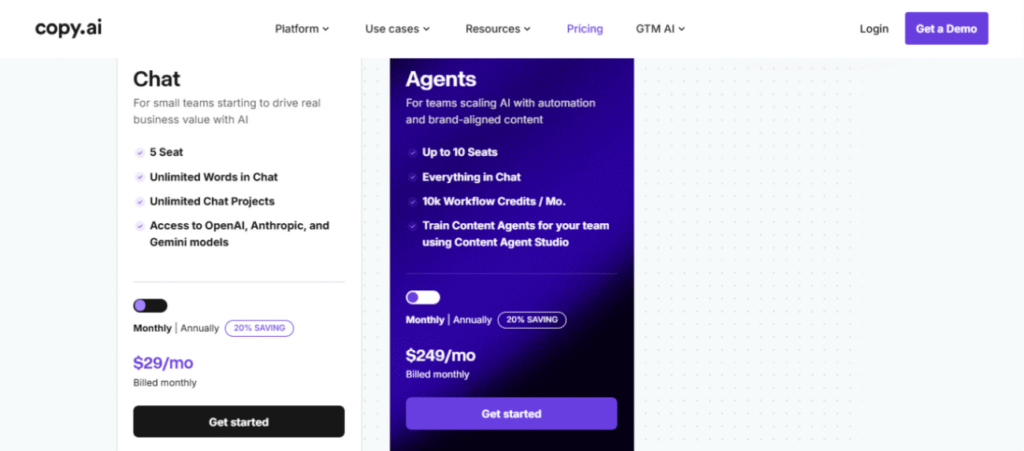Click Get started on Agents plan
Viewport: 1024px width, 451px height.
(x=511, y=414)
